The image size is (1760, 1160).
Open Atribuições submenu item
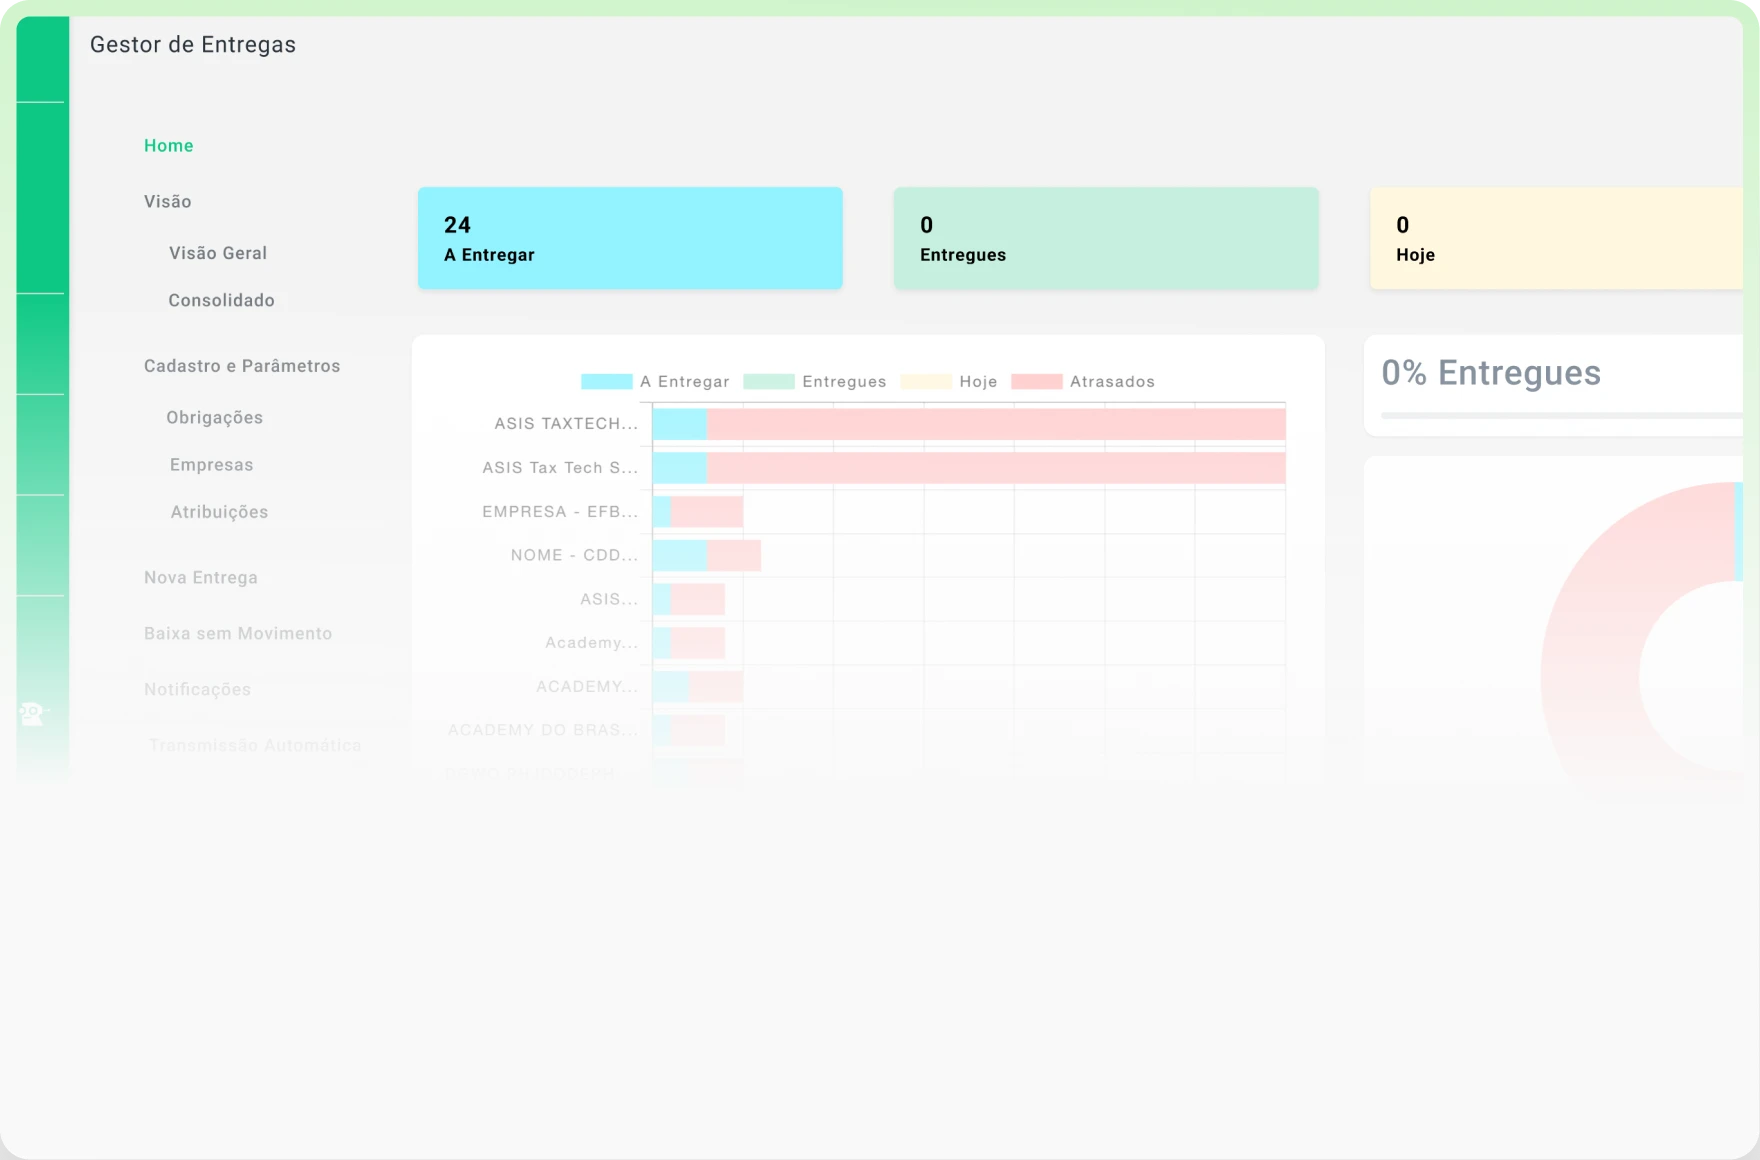219,512
